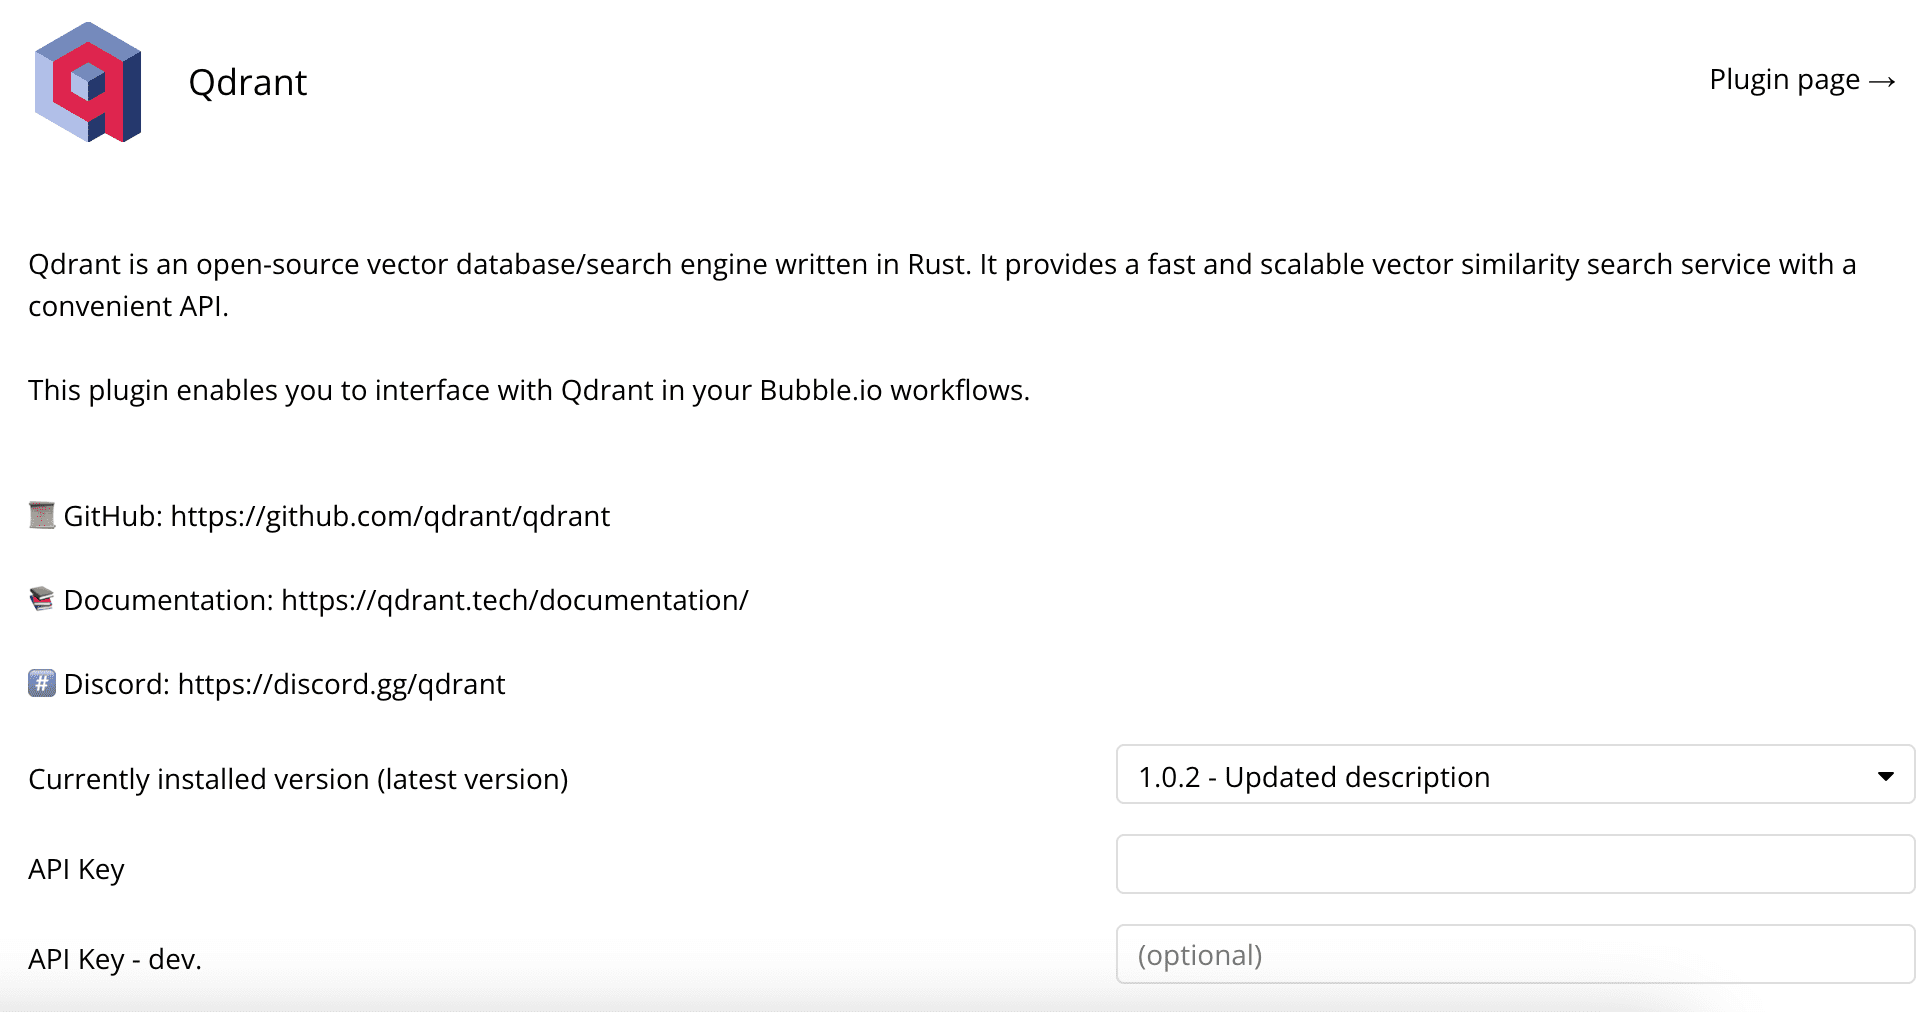Expand the installed version dropdown arrow
The width and height of the screenshot is (1930, 1012).
pos(1885,776)
